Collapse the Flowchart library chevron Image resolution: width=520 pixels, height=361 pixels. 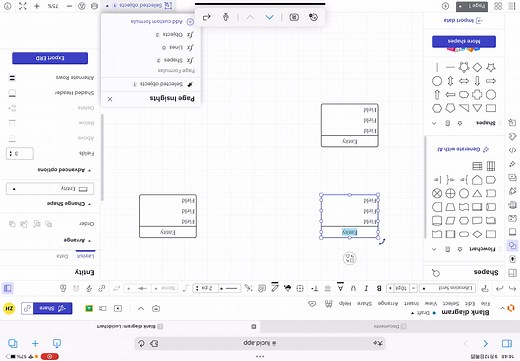point(434,249)
